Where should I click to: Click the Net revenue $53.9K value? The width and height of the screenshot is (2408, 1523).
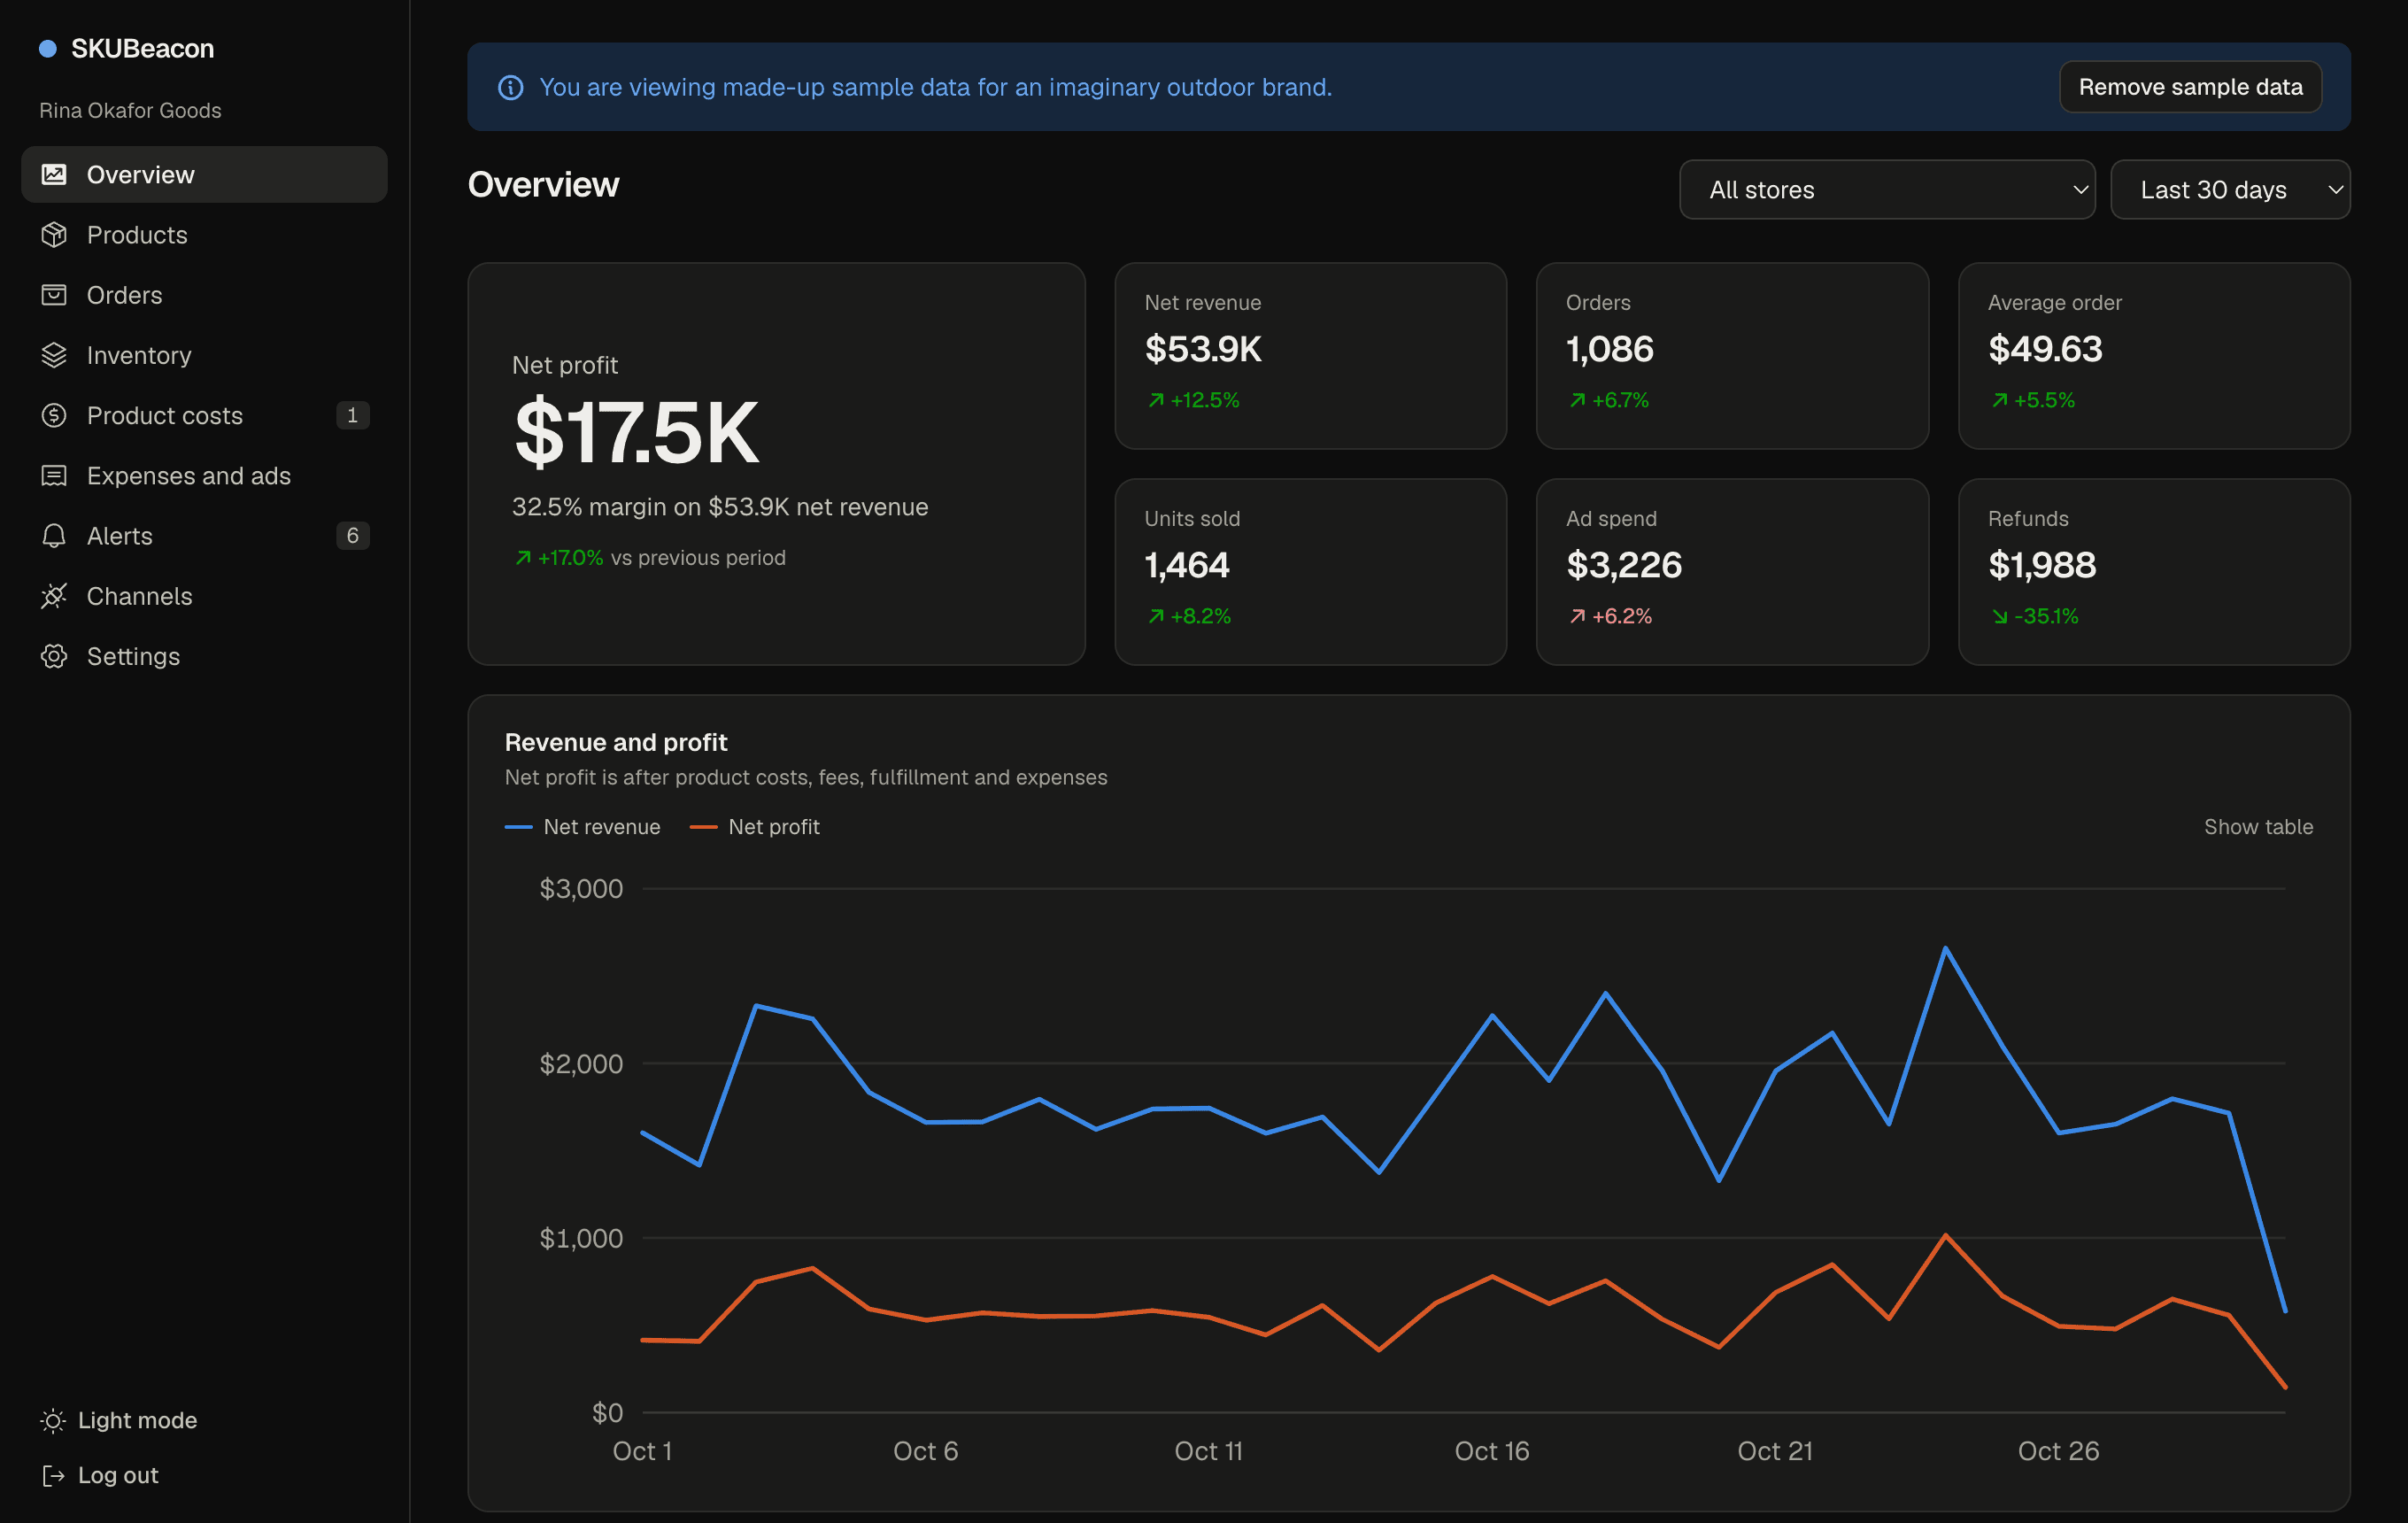pyautogui.click(x=1203, y=349)
